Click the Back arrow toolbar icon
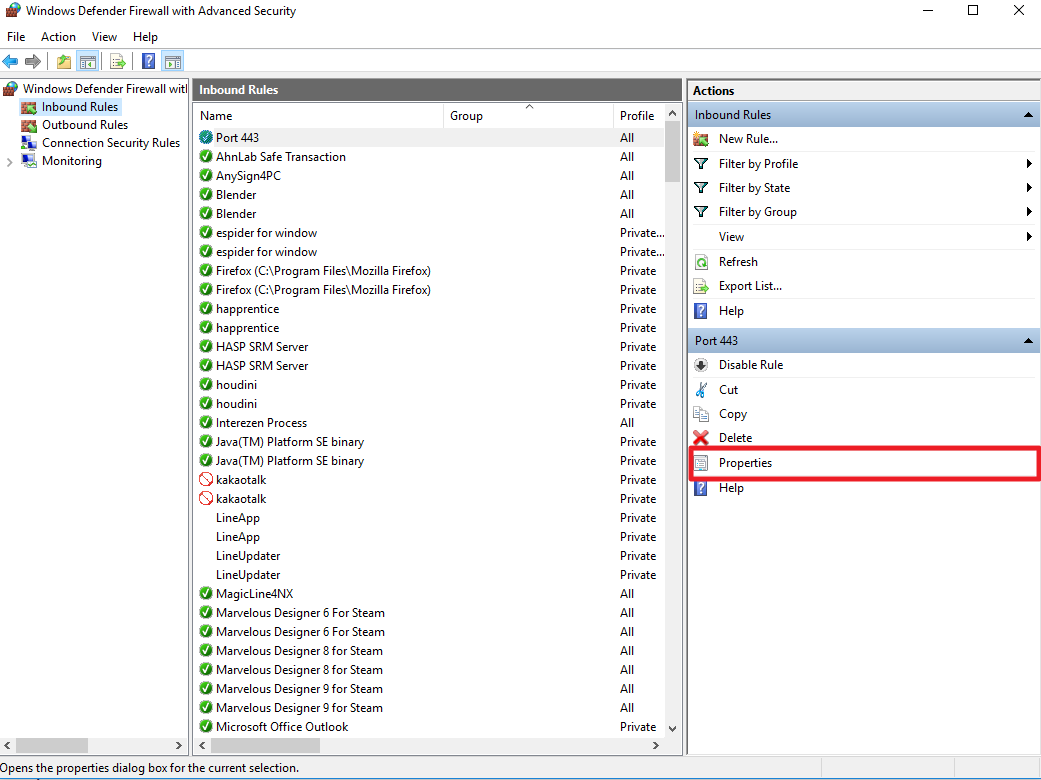This screenshot has height=780, width=1041. pos(10,62)
